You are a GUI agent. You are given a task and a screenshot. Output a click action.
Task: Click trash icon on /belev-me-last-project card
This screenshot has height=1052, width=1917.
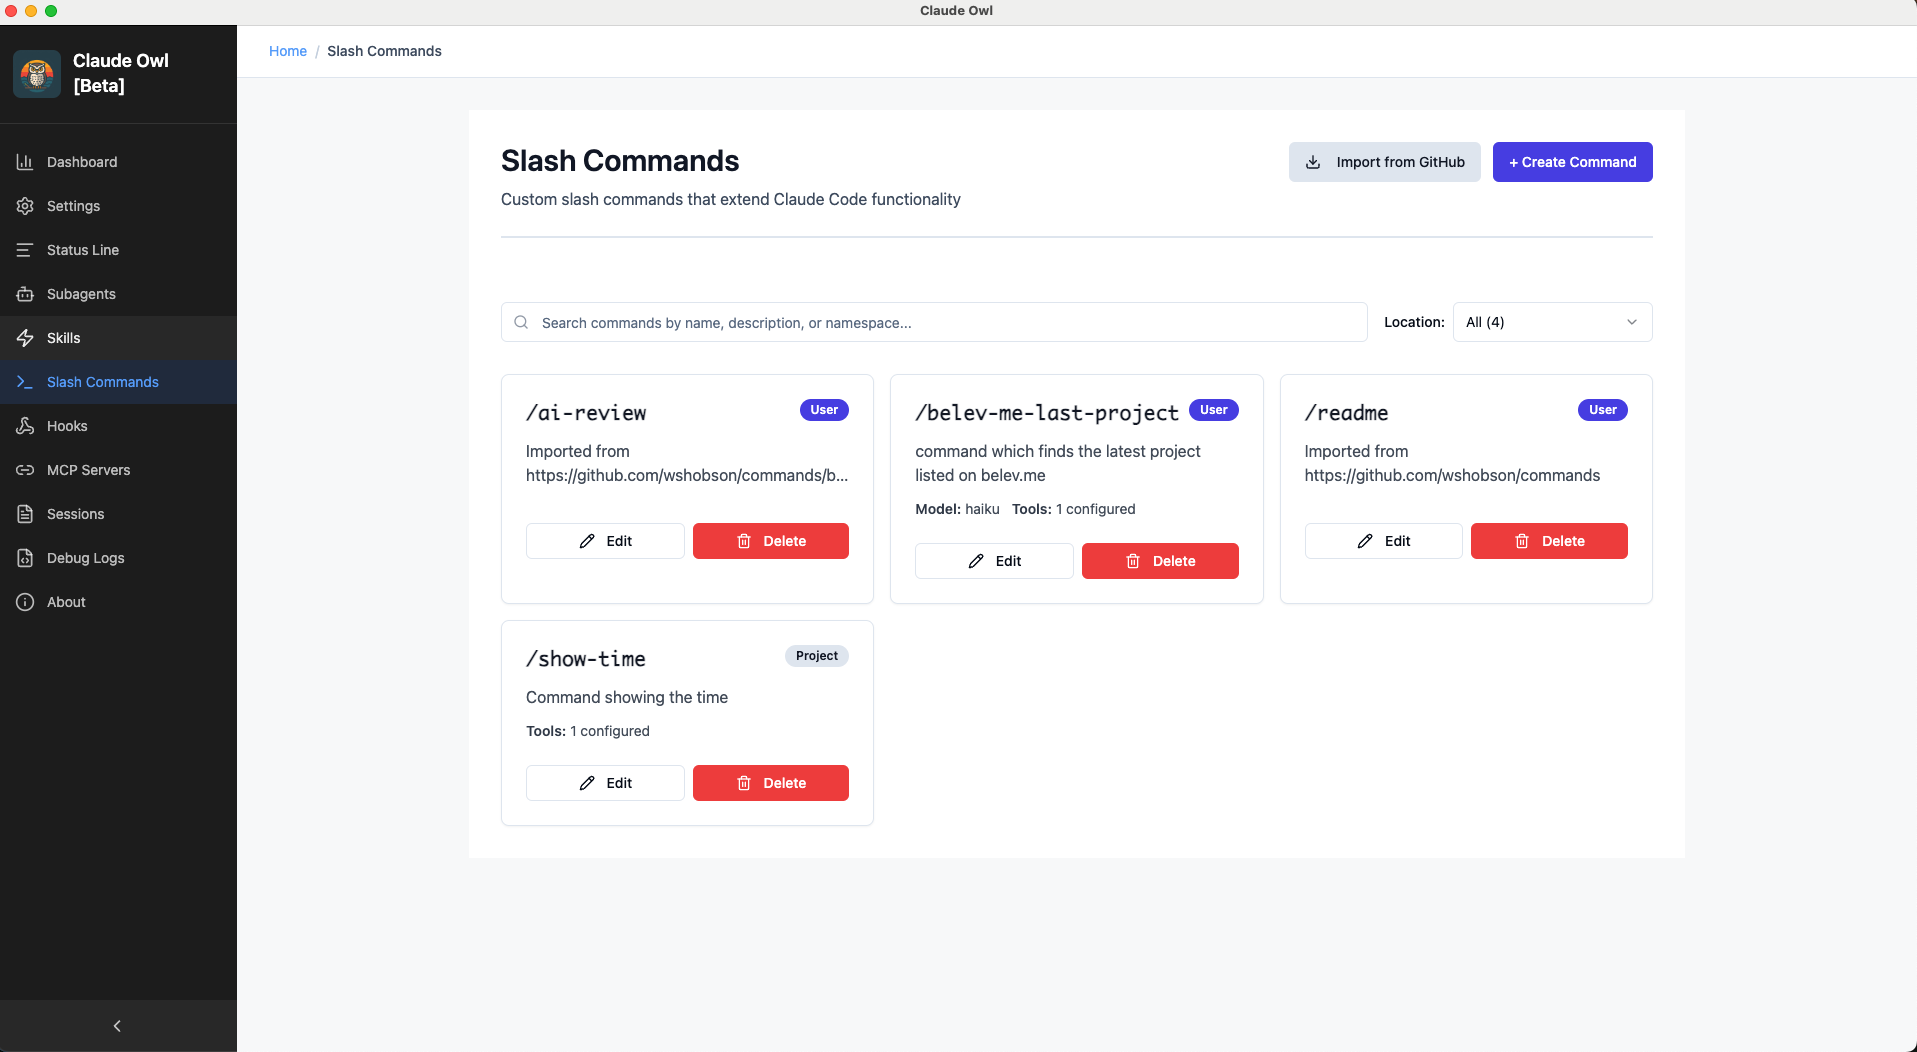point(1133,561)
